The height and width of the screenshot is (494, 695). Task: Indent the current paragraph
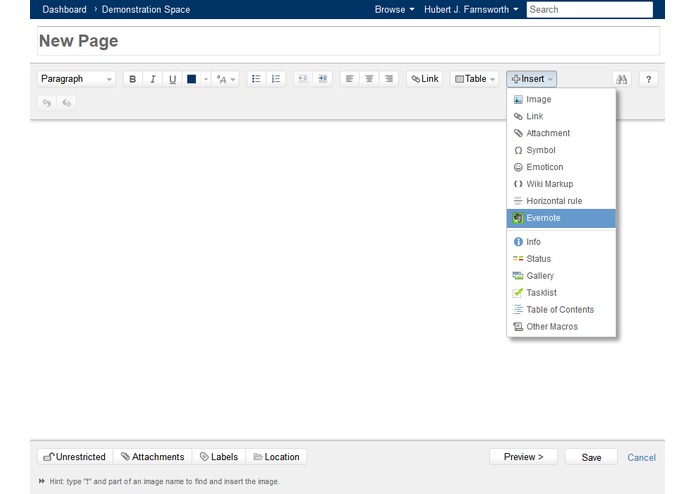pos(323,79)
